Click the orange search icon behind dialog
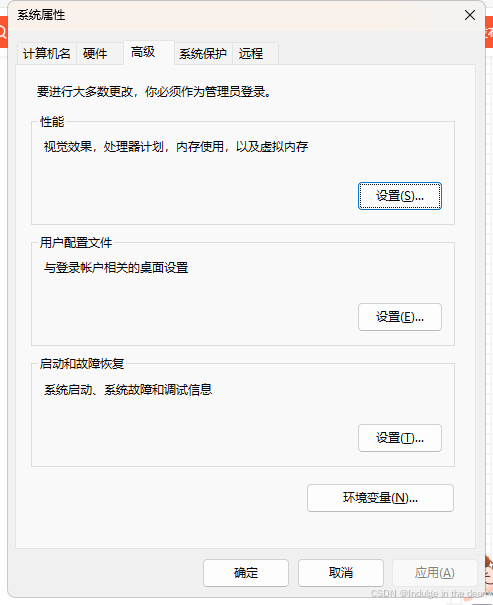 (x=3, y=32)
